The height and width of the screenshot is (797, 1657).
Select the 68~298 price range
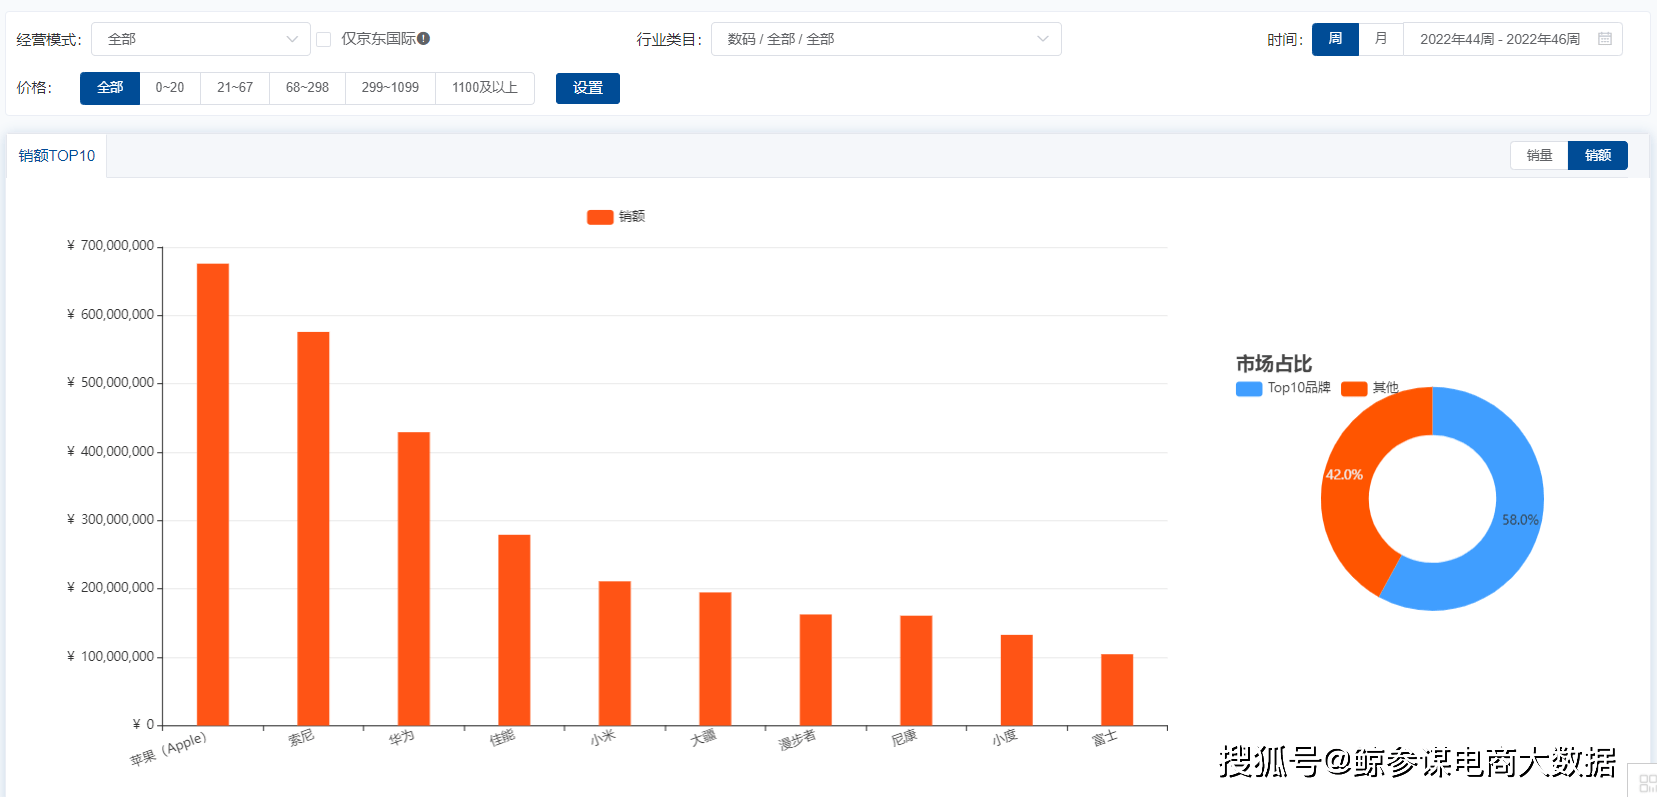(x=307, y=88)
